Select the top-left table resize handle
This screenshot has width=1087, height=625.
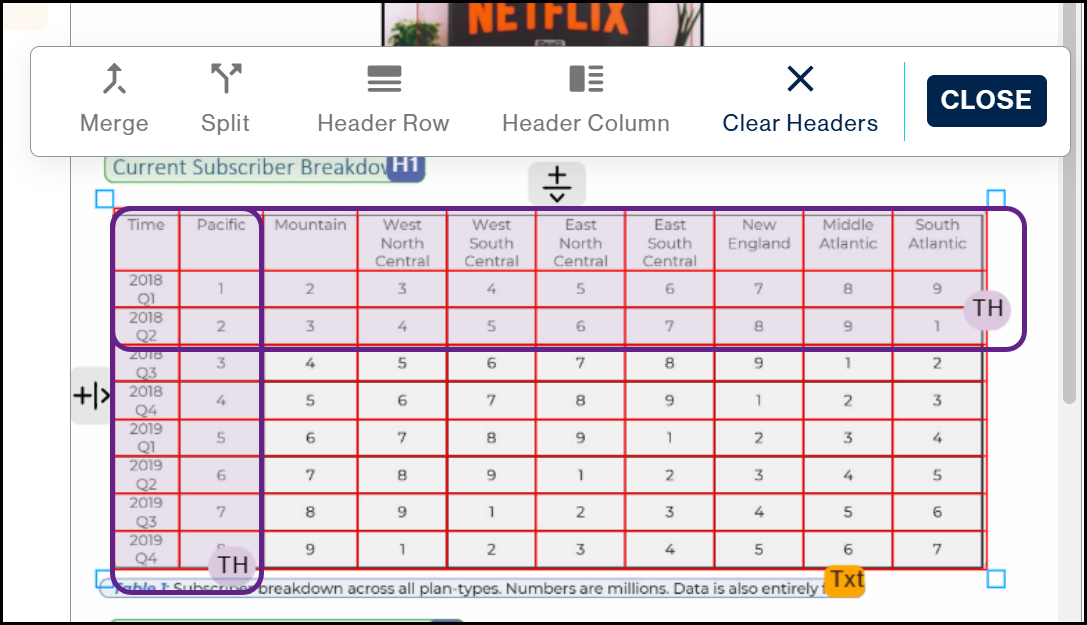(105, 199)
